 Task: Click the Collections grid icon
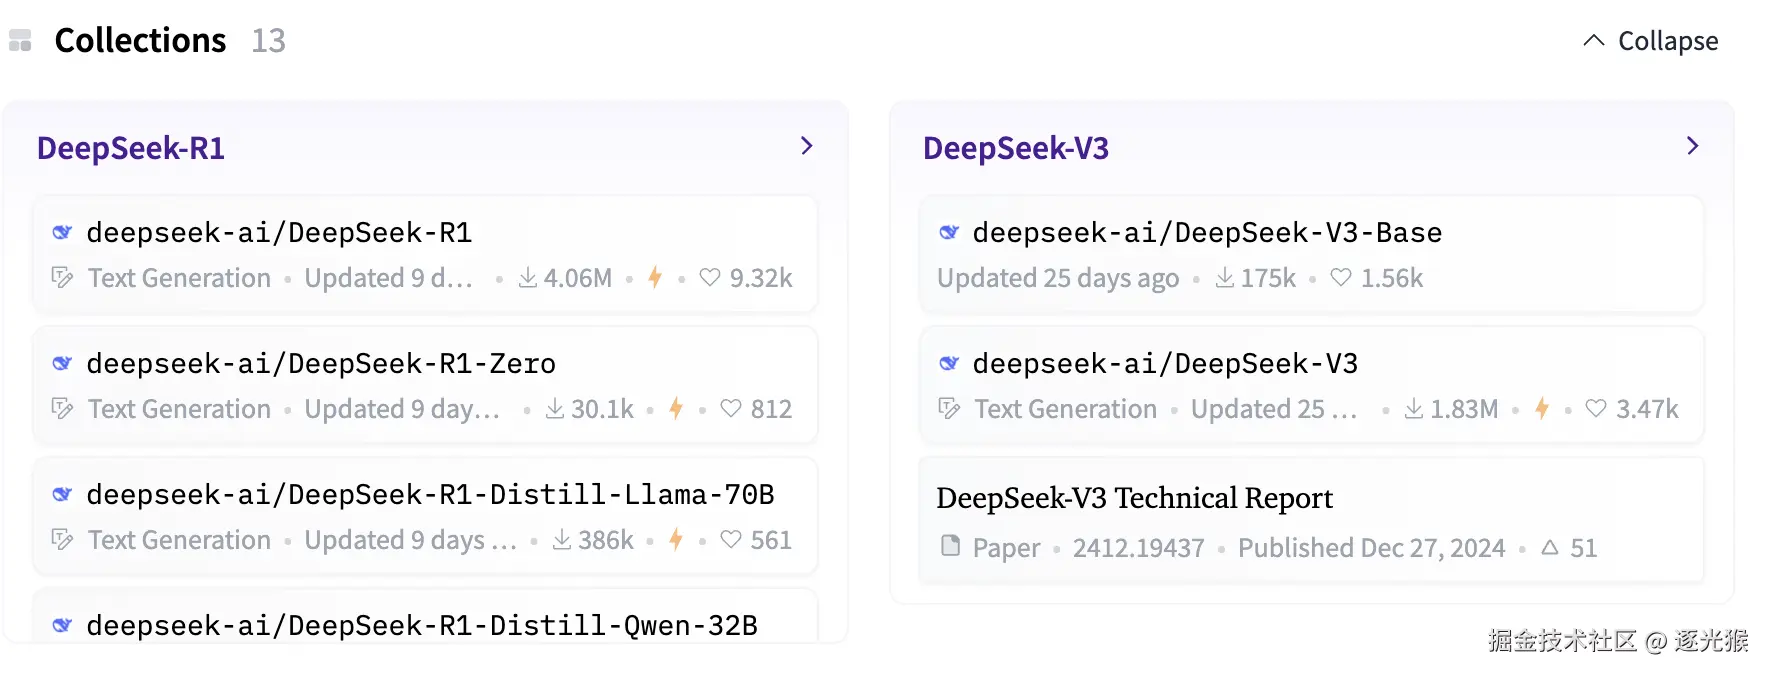(x=20, y=41)
